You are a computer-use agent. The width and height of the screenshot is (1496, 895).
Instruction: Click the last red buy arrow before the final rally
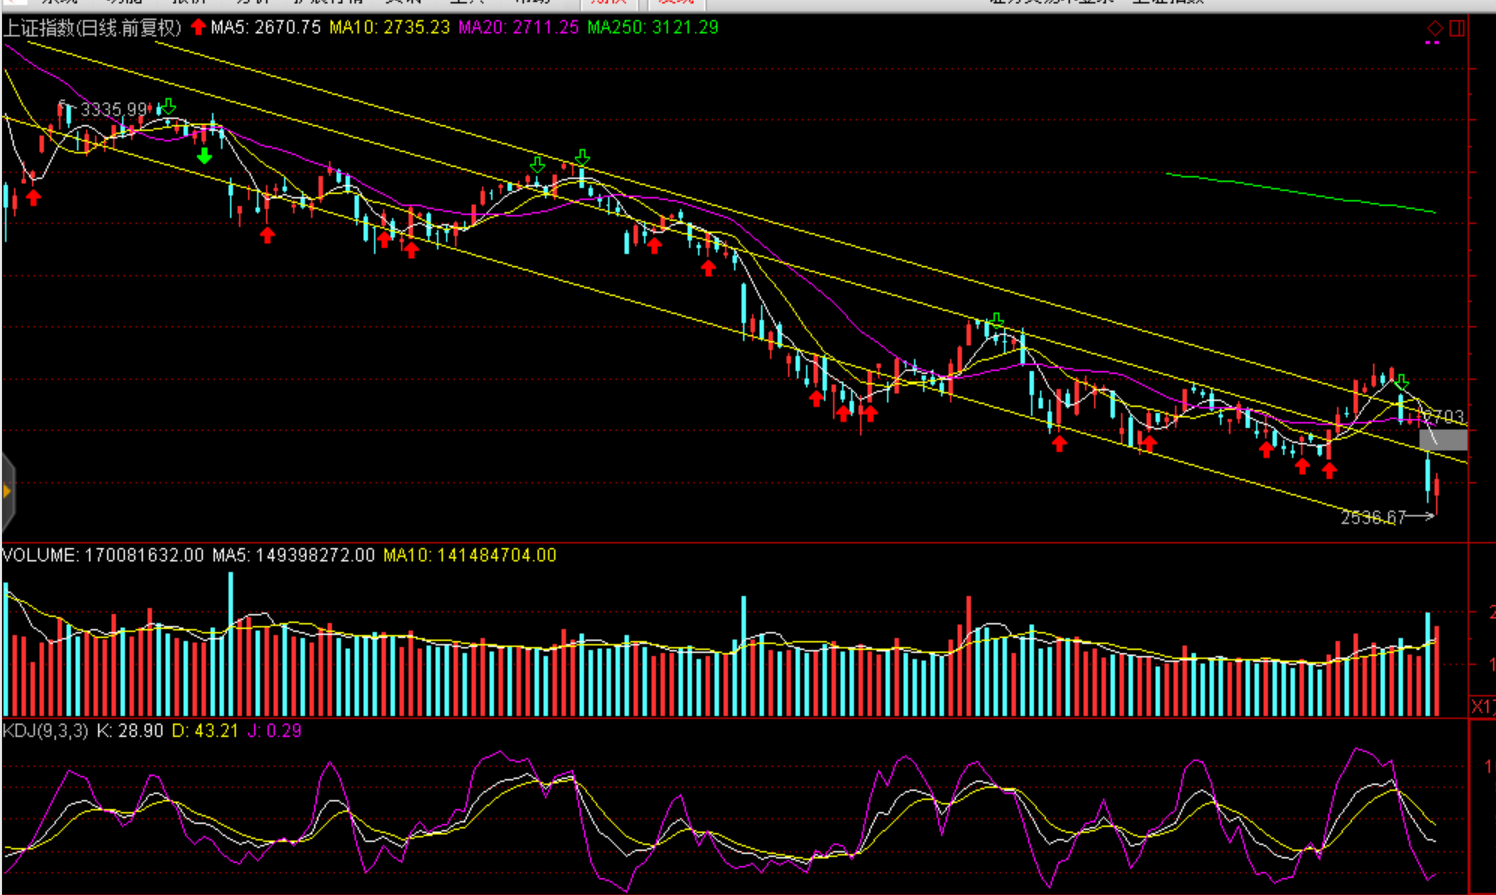pyautogui.click(x=1329, y=470)
